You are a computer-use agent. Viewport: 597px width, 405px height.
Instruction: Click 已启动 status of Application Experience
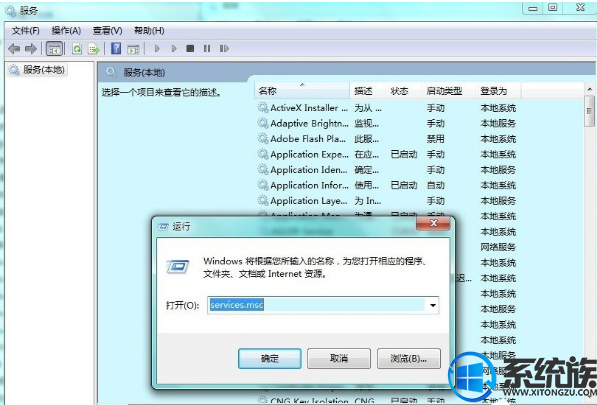coord(404,154)
